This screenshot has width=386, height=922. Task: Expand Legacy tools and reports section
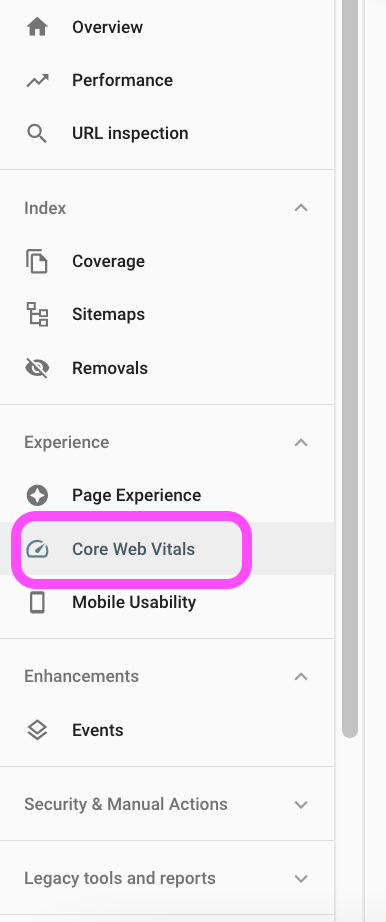coord(167,878)
